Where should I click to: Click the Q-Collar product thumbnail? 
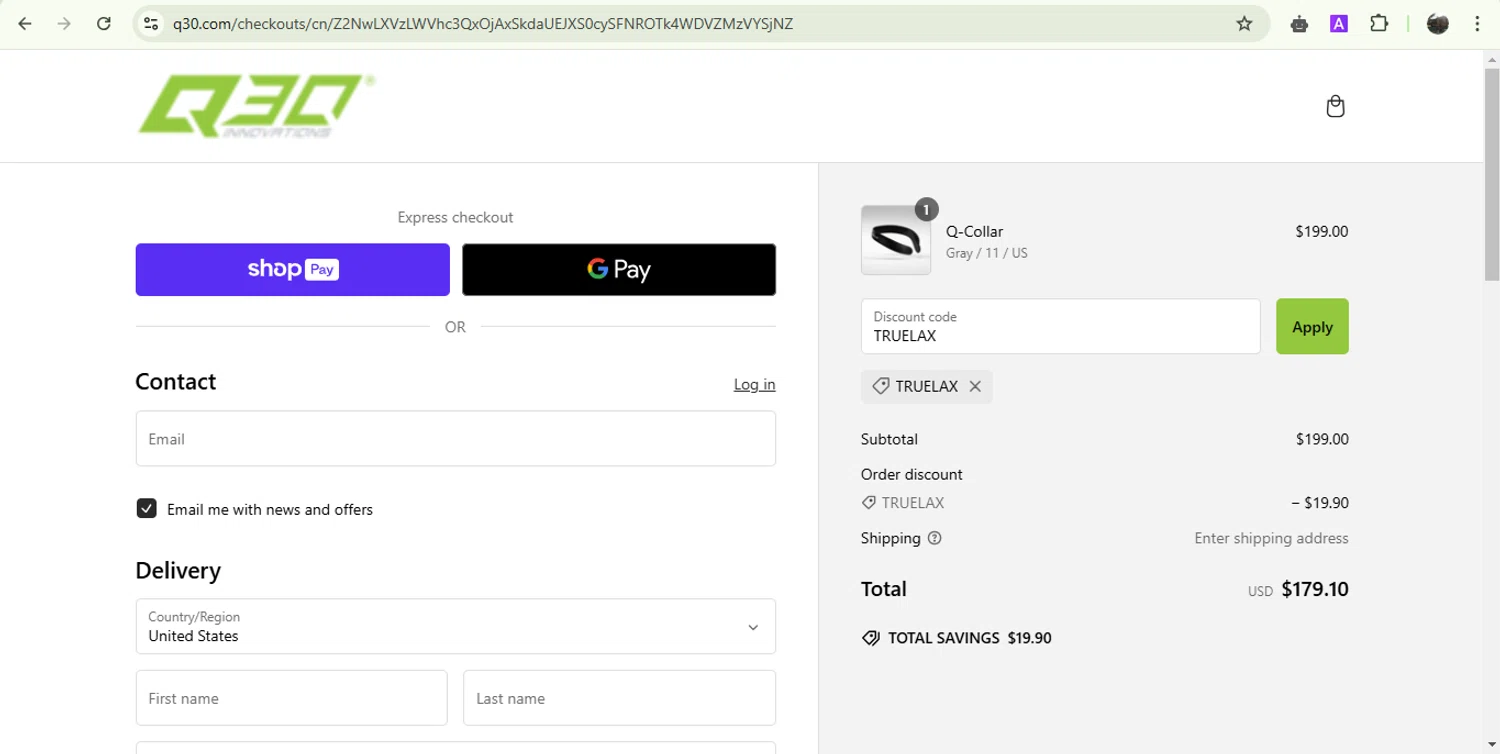click(x=895, y=240)
